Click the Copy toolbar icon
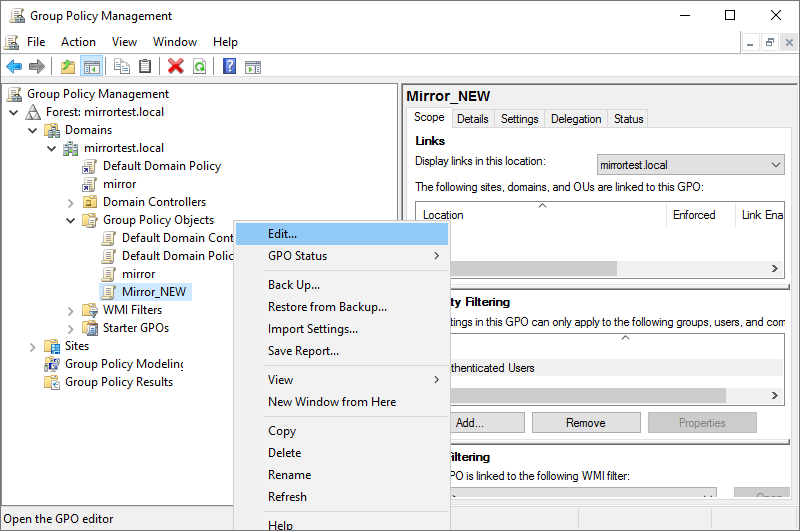This screenshot has height=531, width=800. 121,66
